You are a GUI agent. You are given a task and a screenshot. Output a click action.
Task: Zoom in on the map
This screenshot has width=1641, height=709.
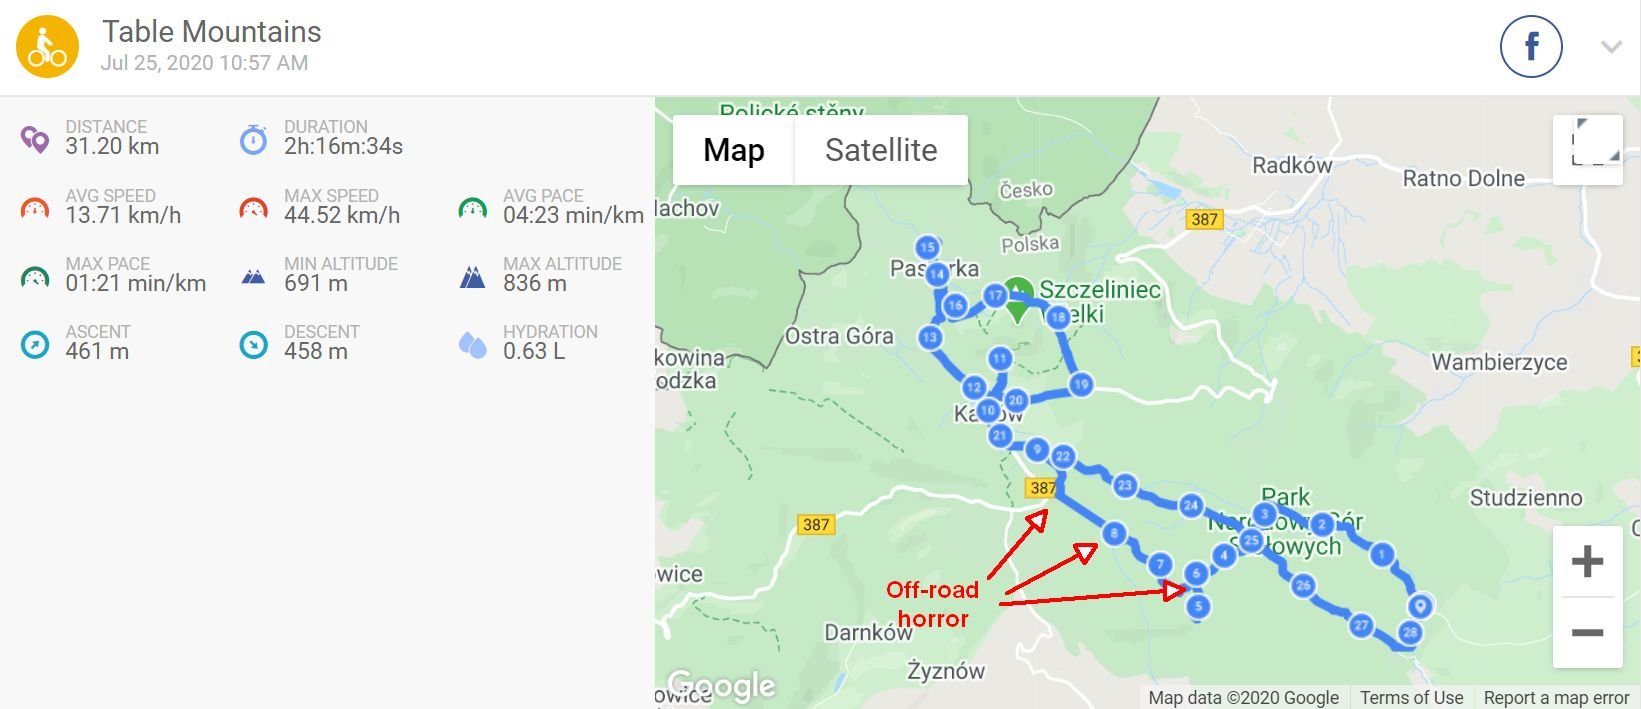tap(1587, 562)
